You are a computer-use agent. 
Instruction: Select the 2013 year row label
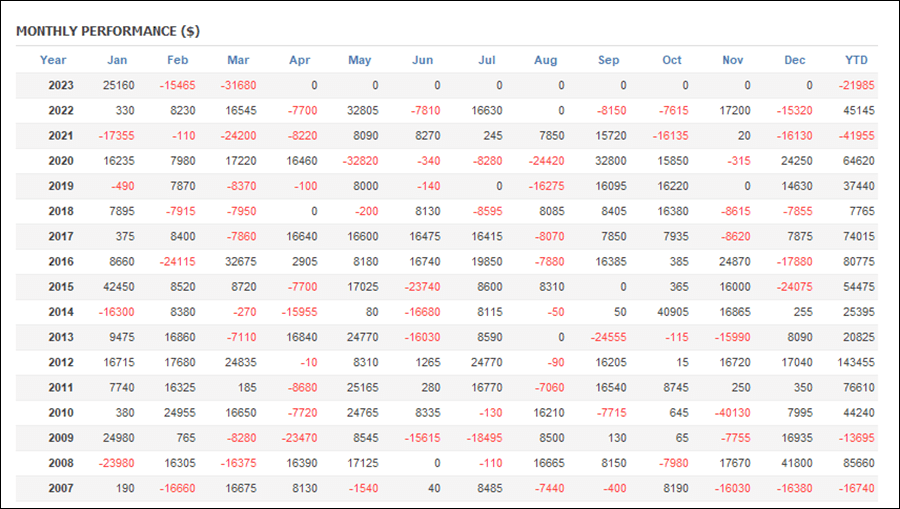coord(61,337)
